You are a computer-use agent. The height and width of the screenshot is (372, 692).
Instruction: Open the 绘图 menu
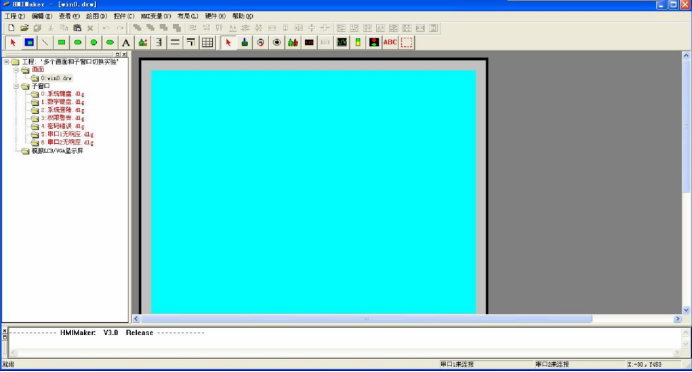[x=96, y=16]
